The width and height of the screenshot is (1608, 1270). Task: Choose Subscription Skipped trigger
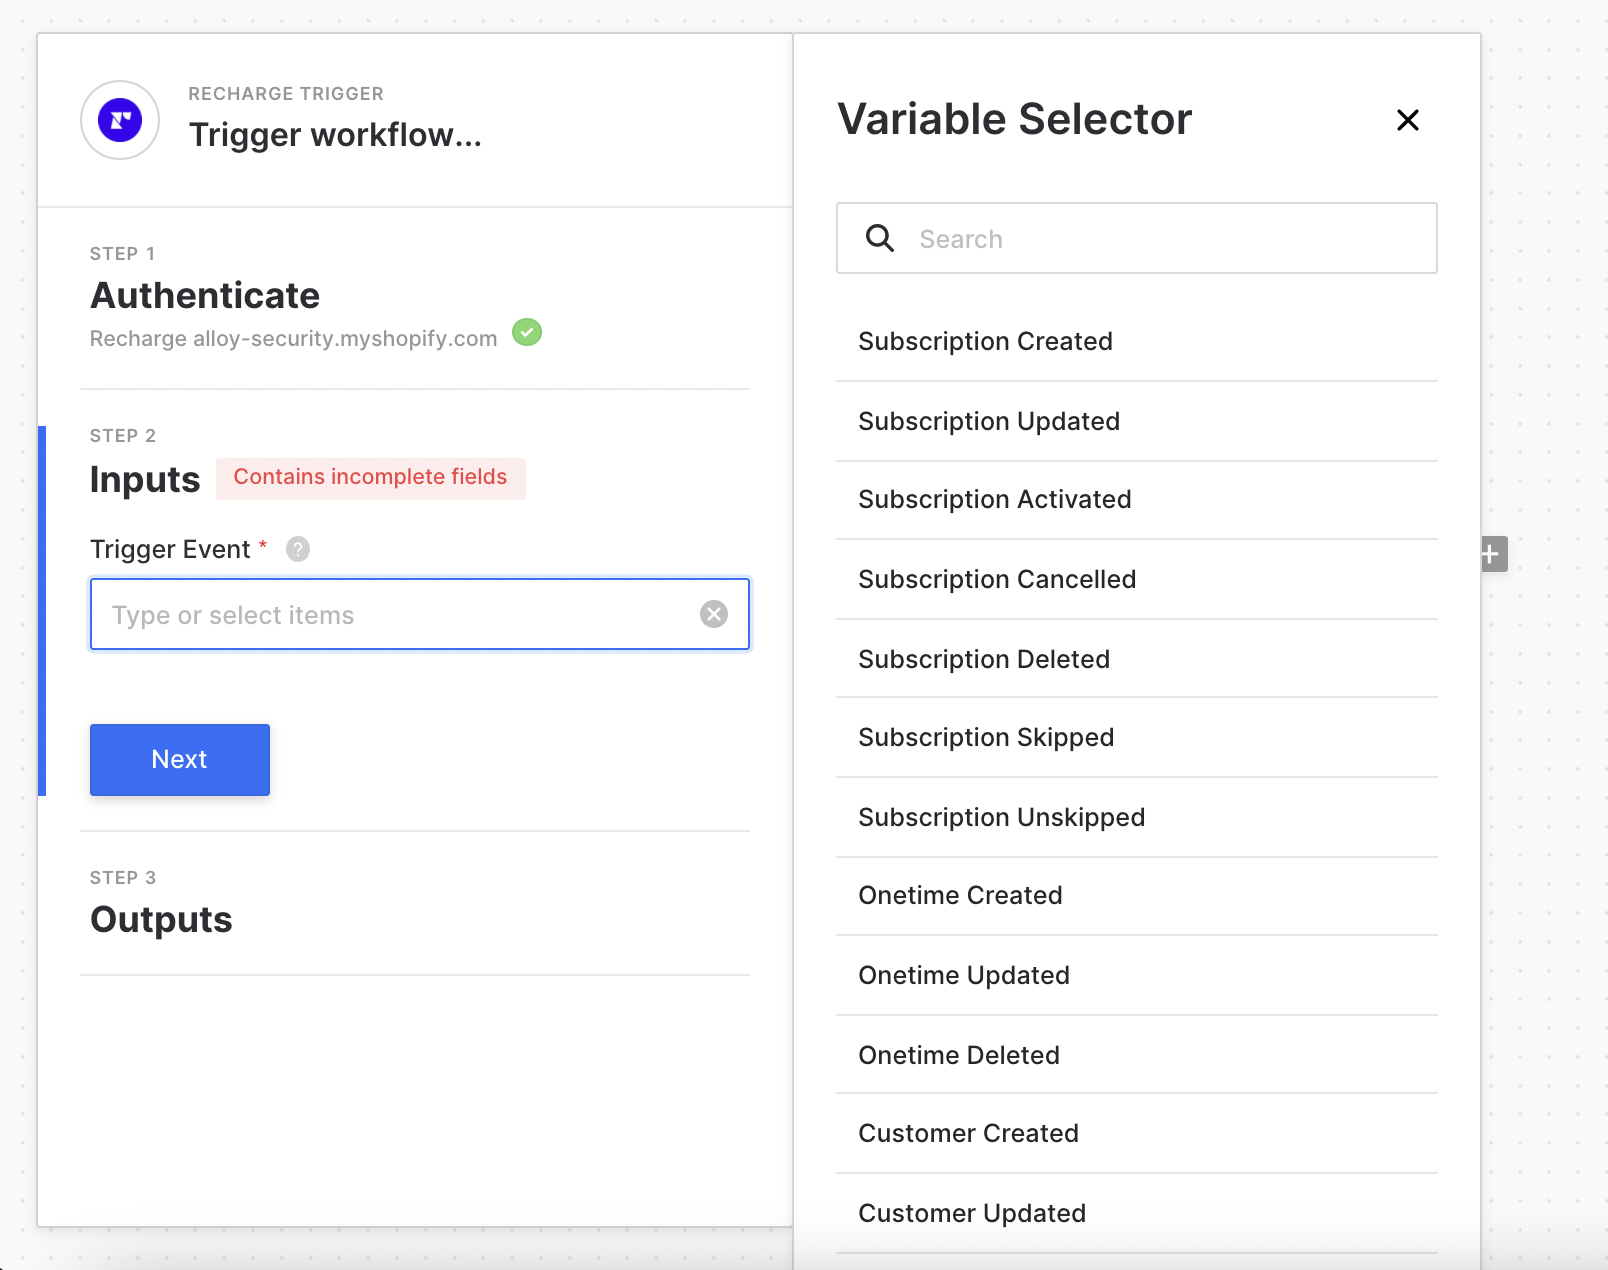[x=986, y=738]
